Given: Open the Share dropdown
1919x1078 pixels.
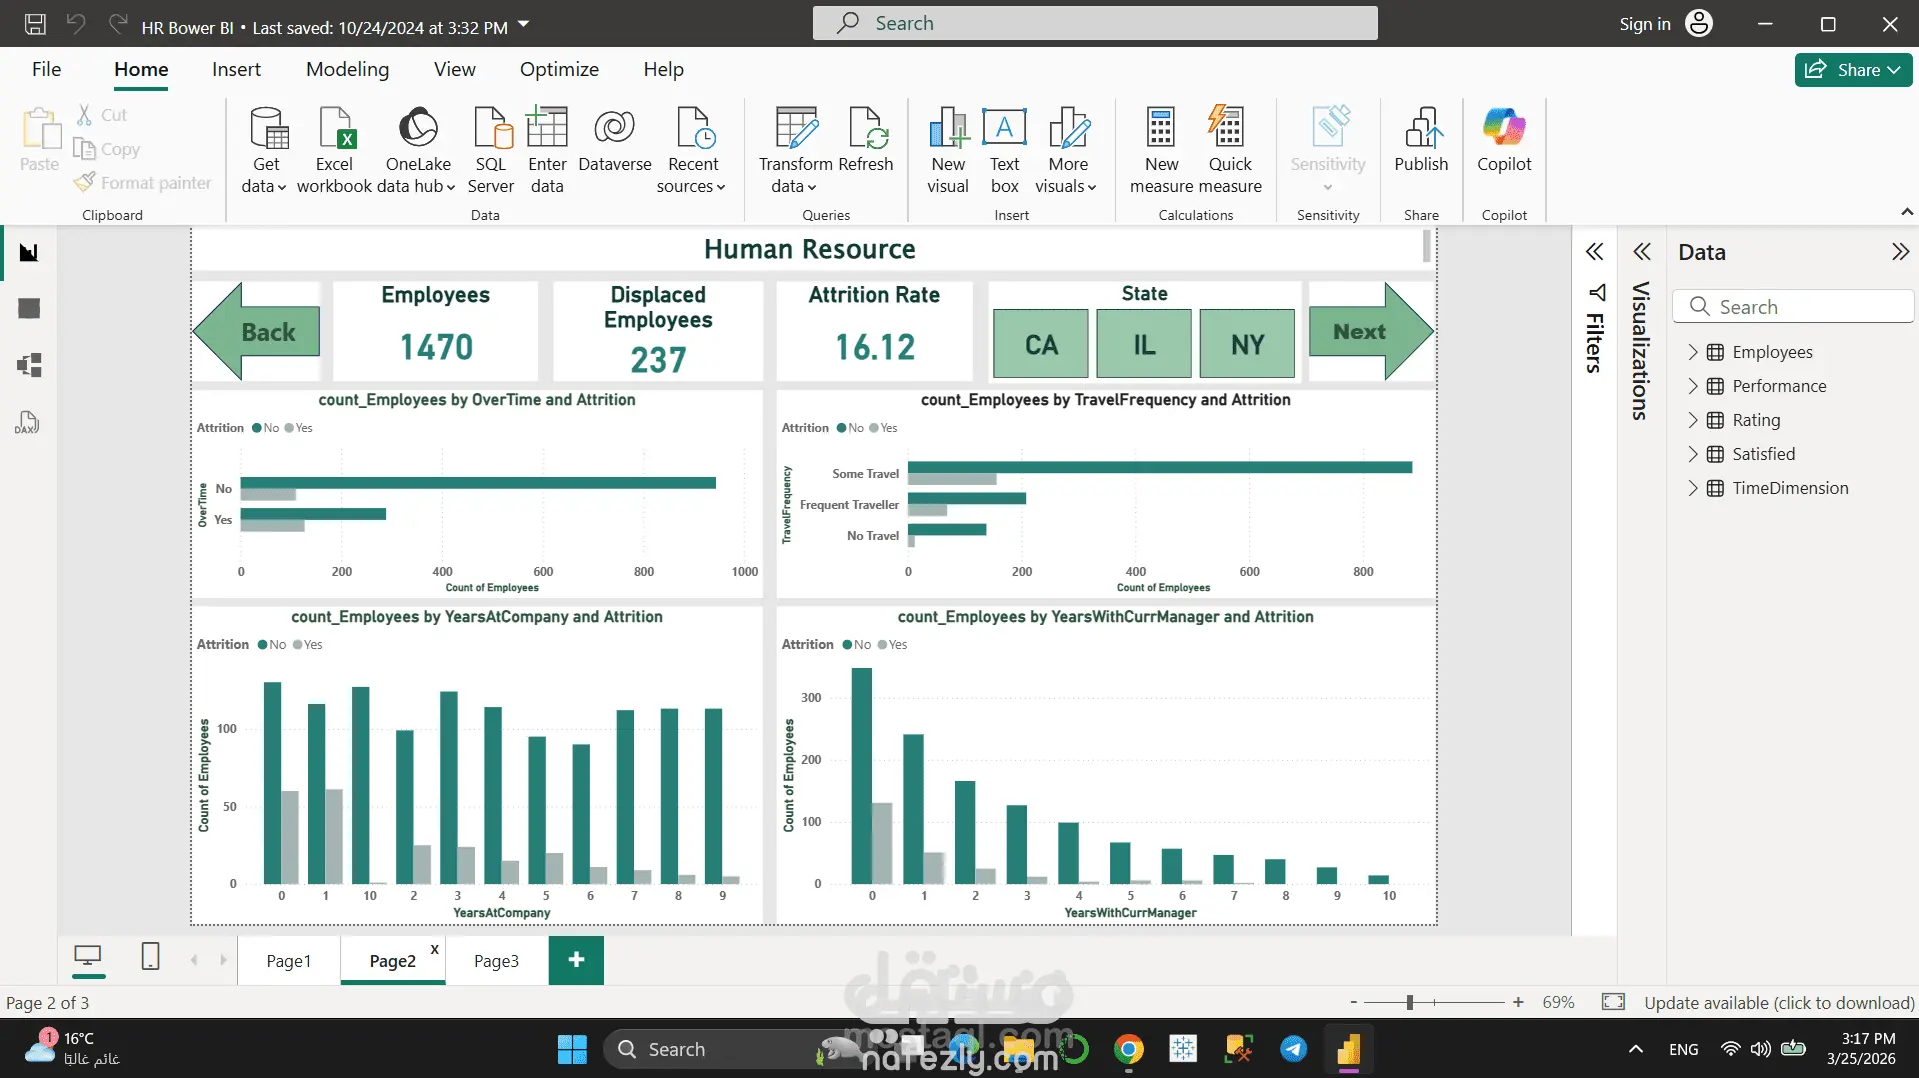Looking at the screenshot, I should click(1853, 70).
